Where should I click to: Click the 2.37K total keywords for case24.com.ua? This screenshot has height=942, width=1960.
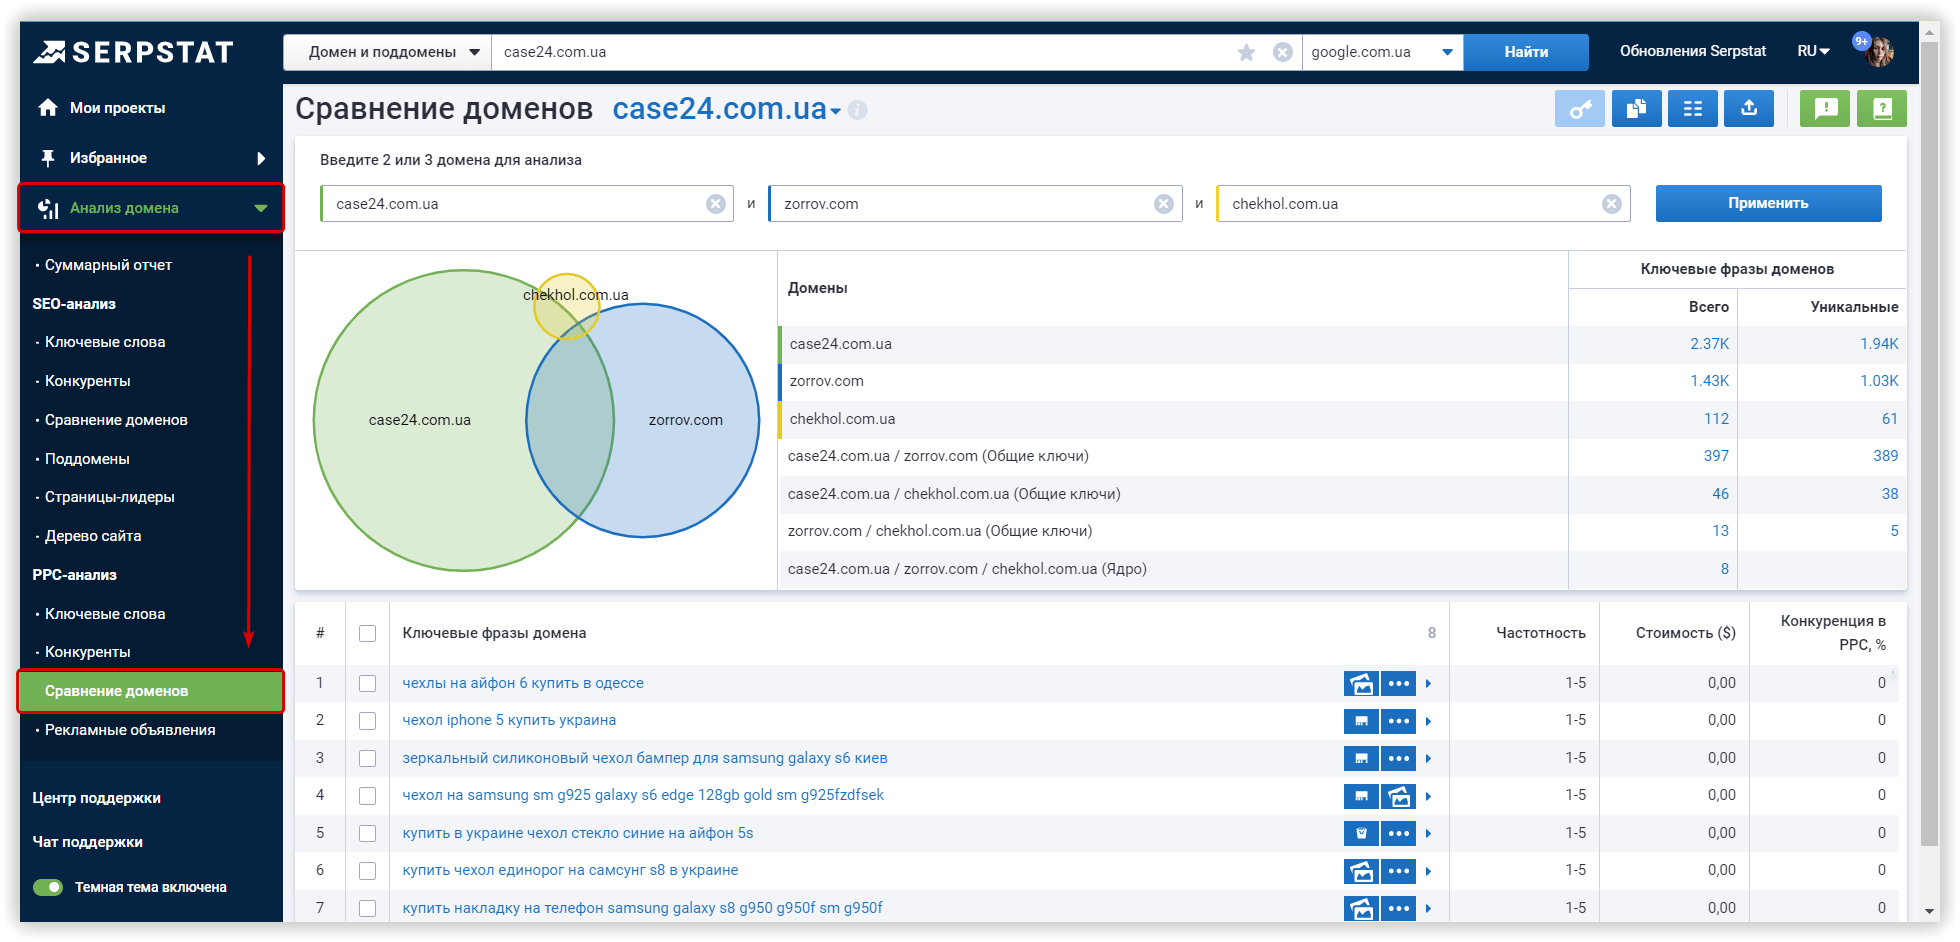pyautogui.click(x=1709, y=344)
